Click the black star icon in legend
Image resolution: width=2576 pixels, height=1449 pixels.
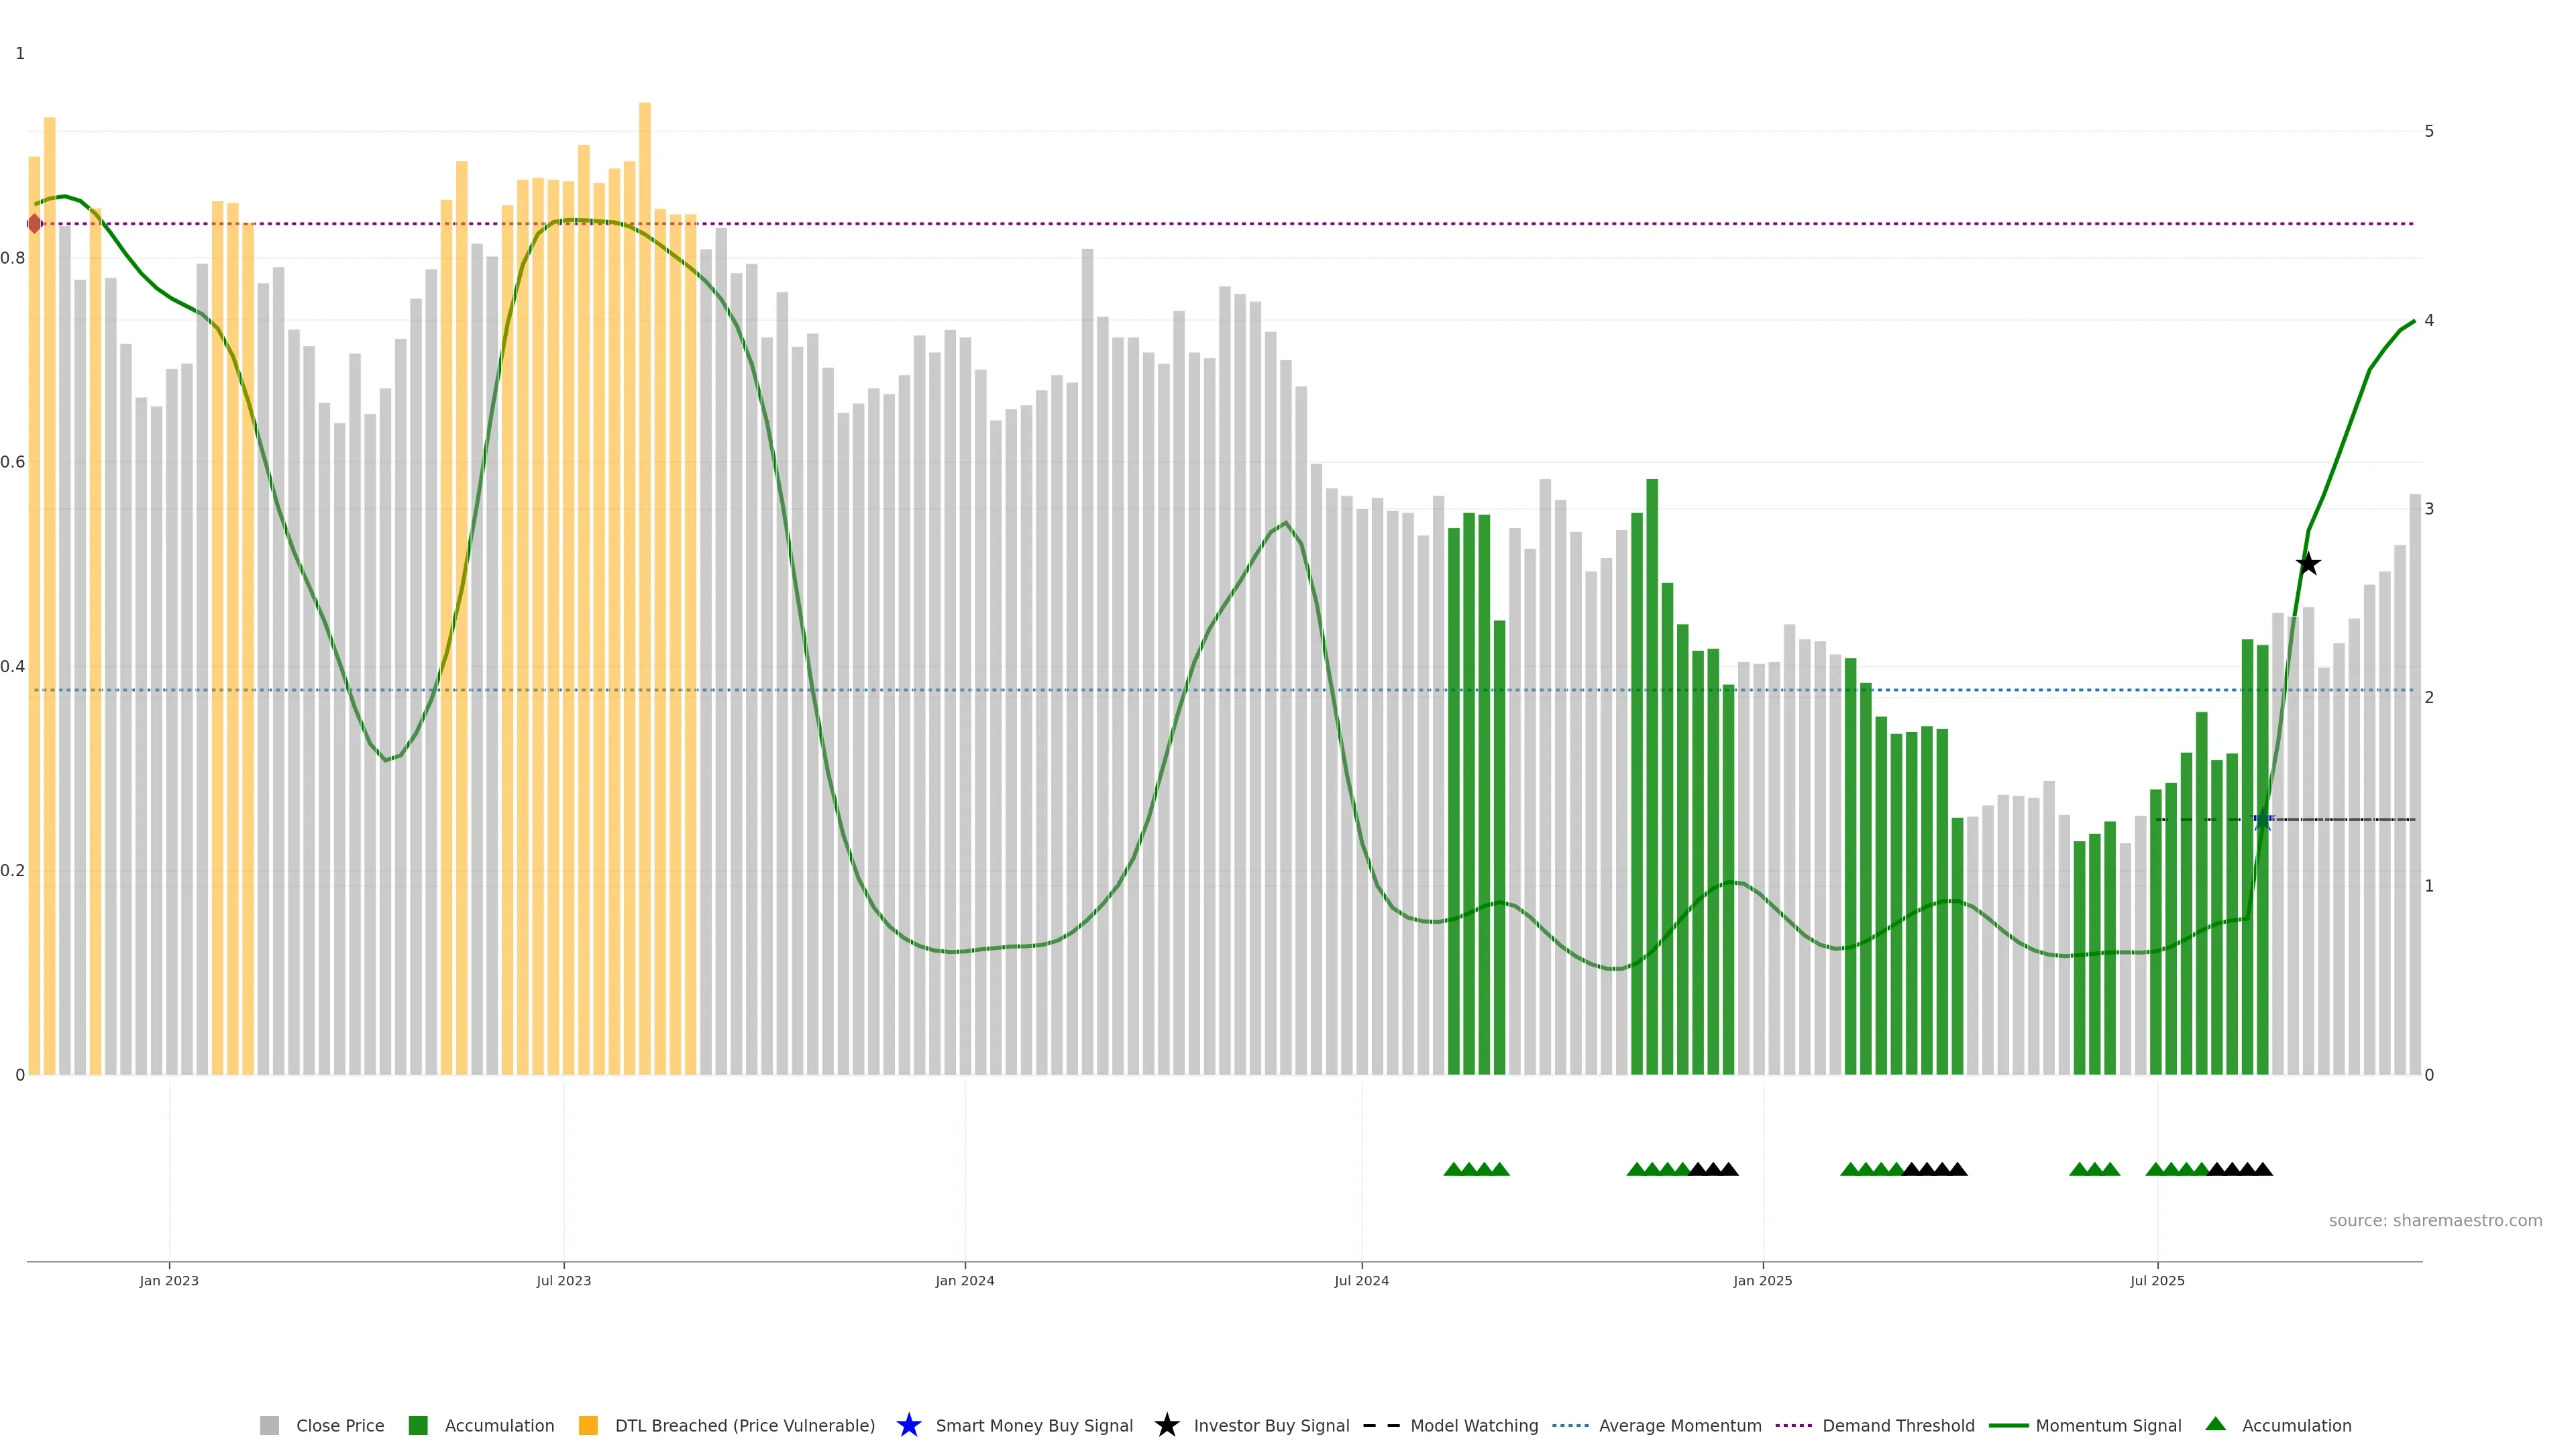pos(1166,1425)
